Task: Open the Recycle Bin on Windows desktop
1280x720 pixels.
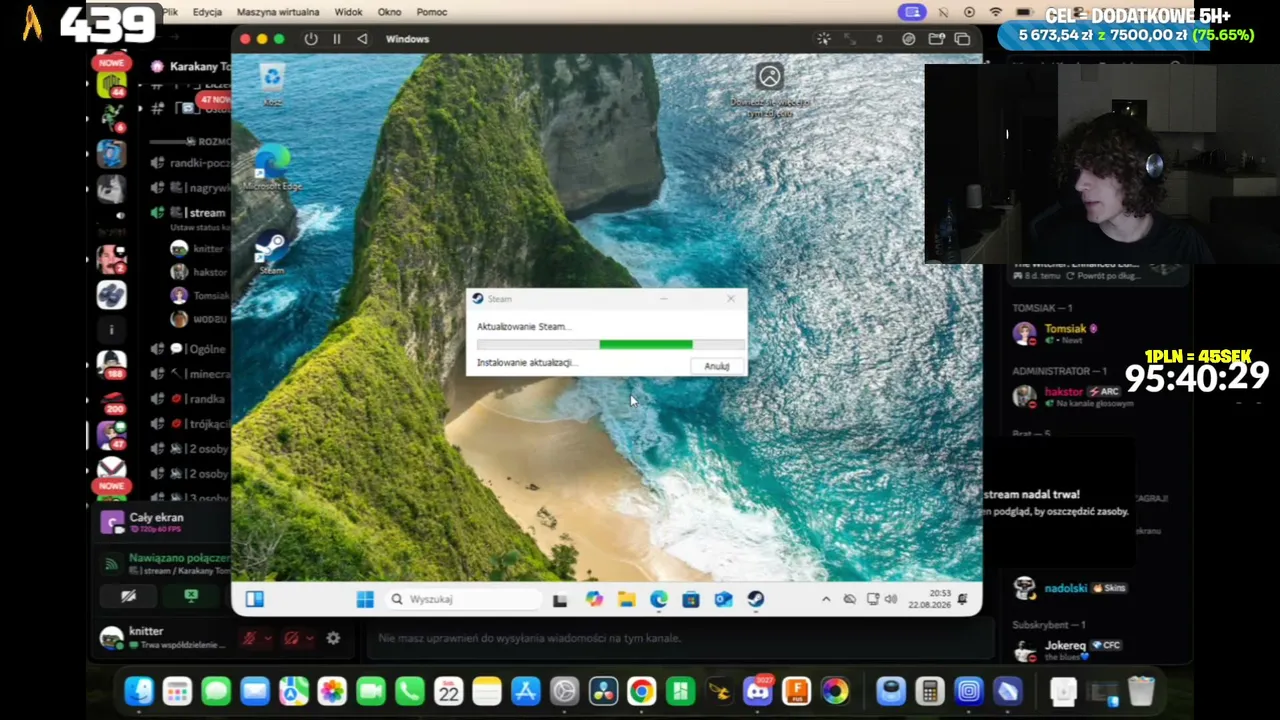Action: tap(272, 83)
